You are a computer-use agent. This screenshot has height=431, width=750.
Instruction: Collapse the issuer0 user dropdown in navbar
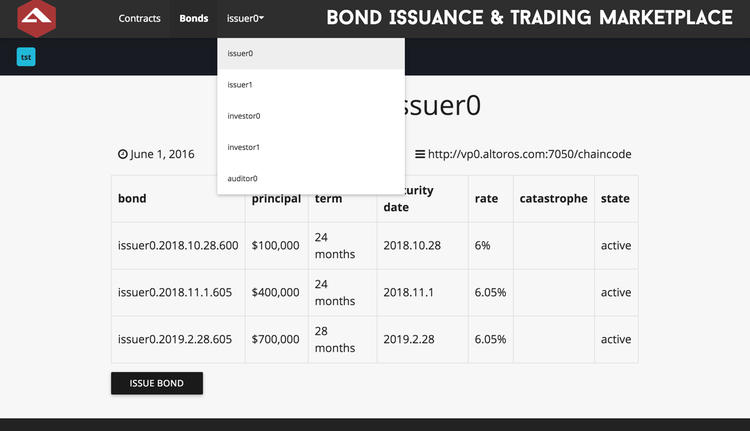[245, 18]
